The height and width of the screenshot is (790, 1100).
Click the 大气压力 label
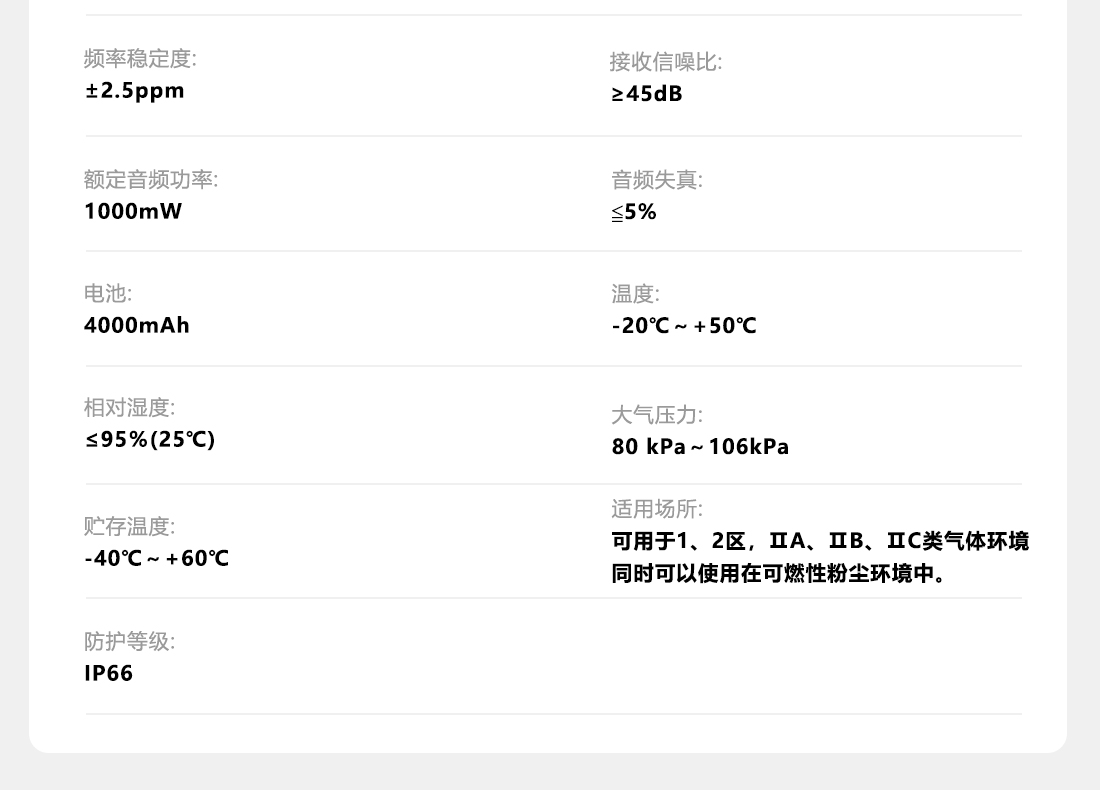657,415
